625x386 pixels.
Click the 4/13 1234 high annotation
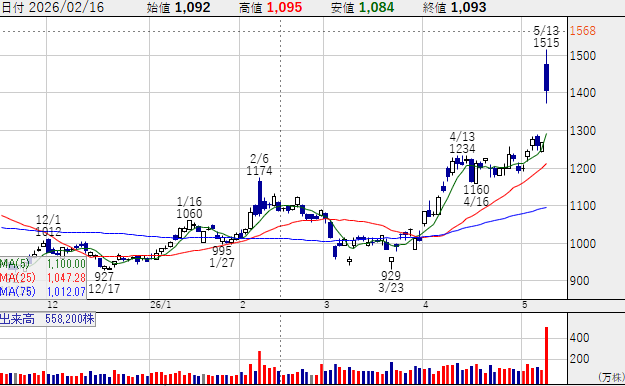tap(462, 143)
